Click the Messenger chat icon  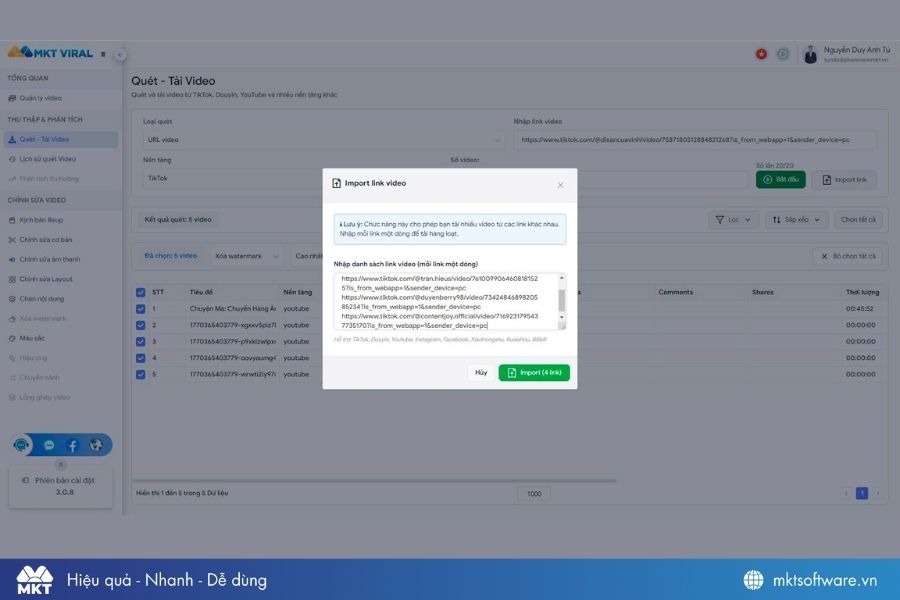[x=48, y=445]
